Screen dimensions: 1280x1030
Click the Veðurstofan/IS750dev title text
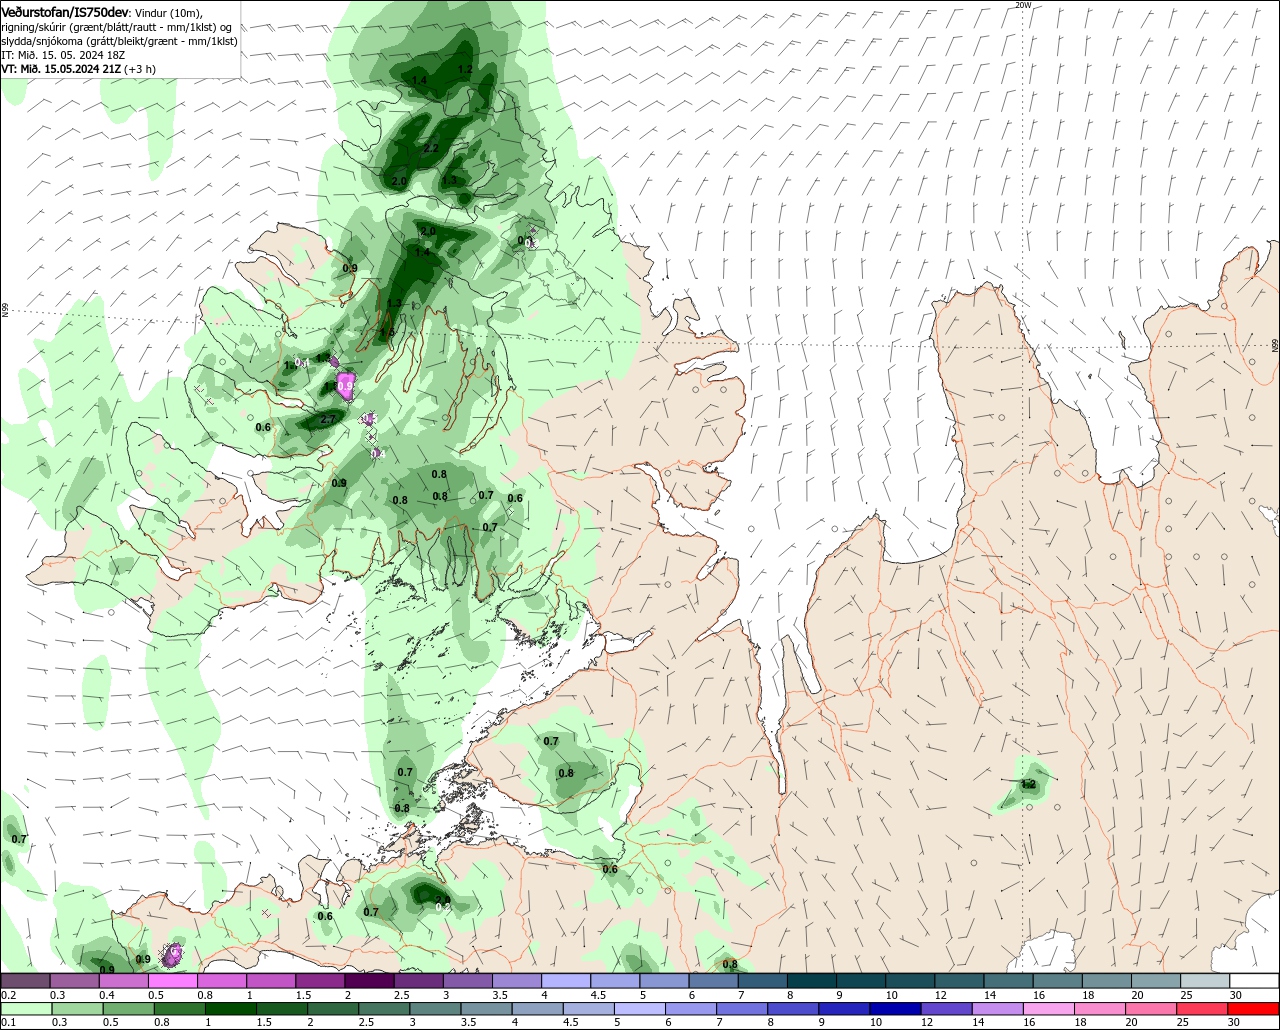[x=65, y=12]
